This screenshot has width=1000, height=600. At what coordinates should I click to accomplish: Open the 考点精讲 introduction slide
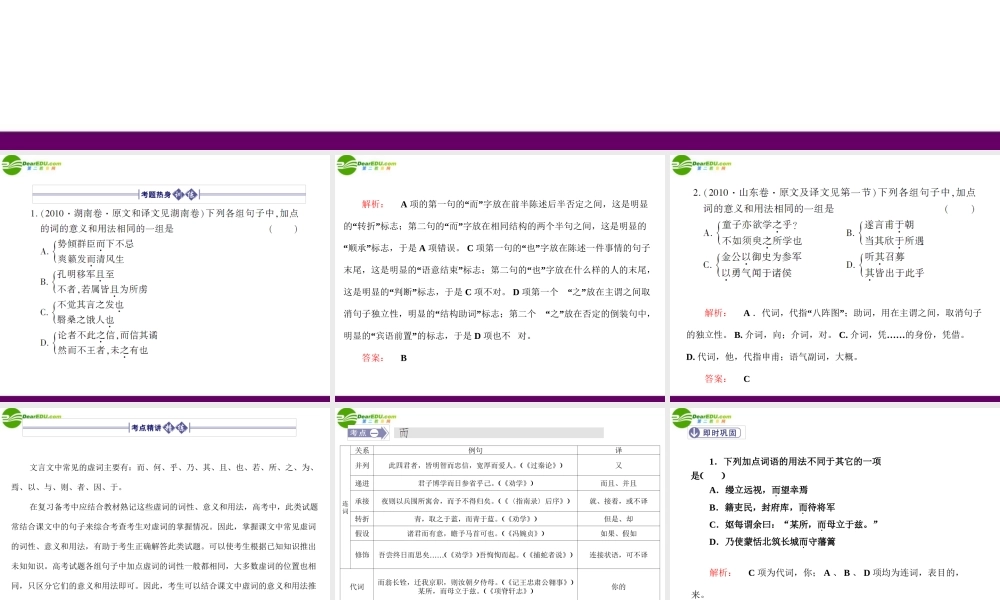pos(165,503)
